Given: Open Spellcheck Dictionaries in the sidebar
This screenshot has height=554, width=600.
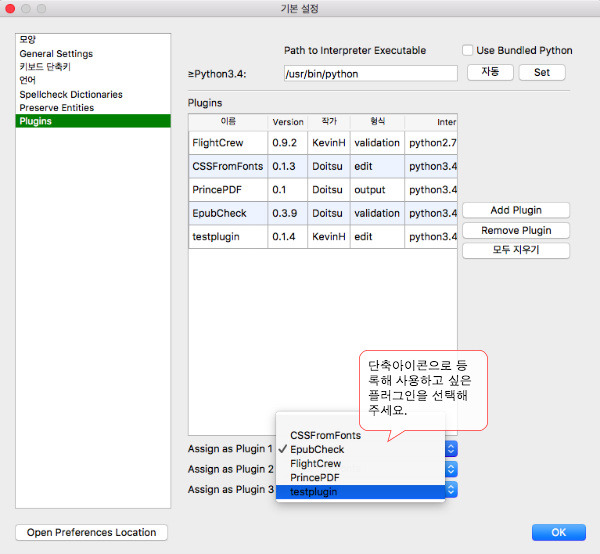Looking at the screenshot, I should click(x=93, y=94).
